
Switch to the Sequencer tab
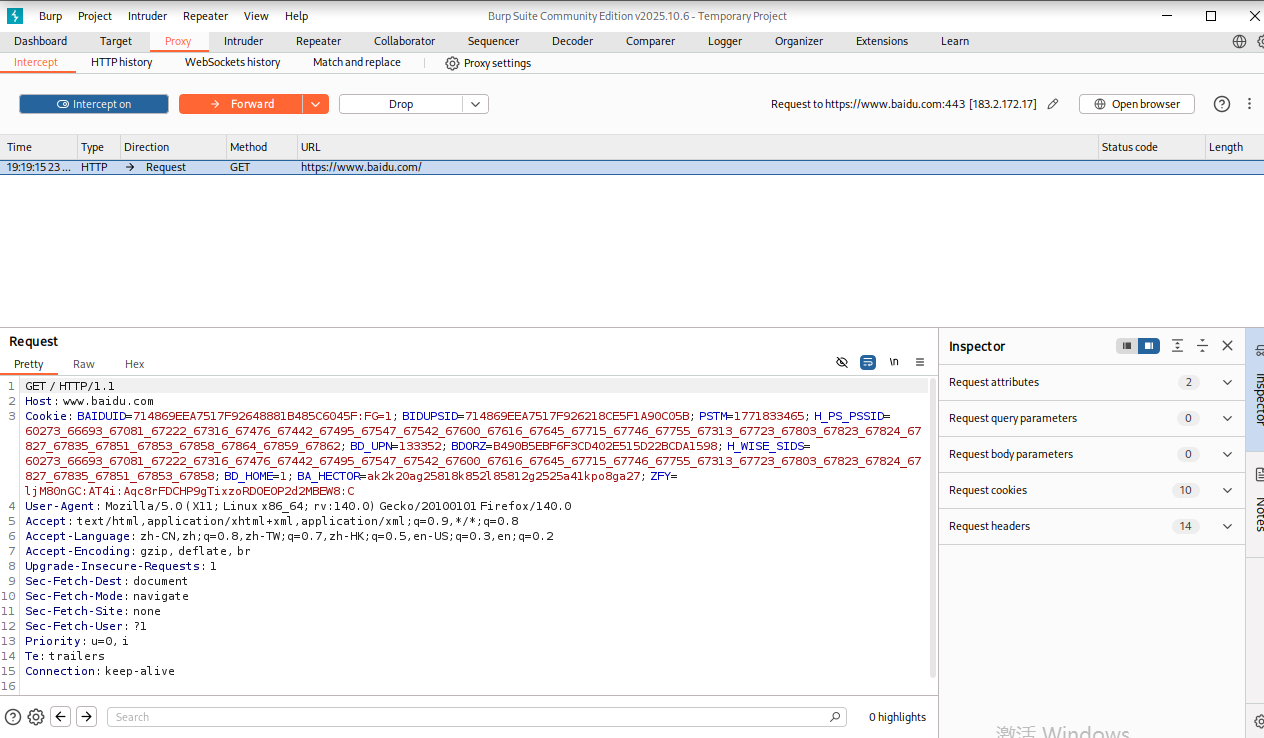pos(493,41)
